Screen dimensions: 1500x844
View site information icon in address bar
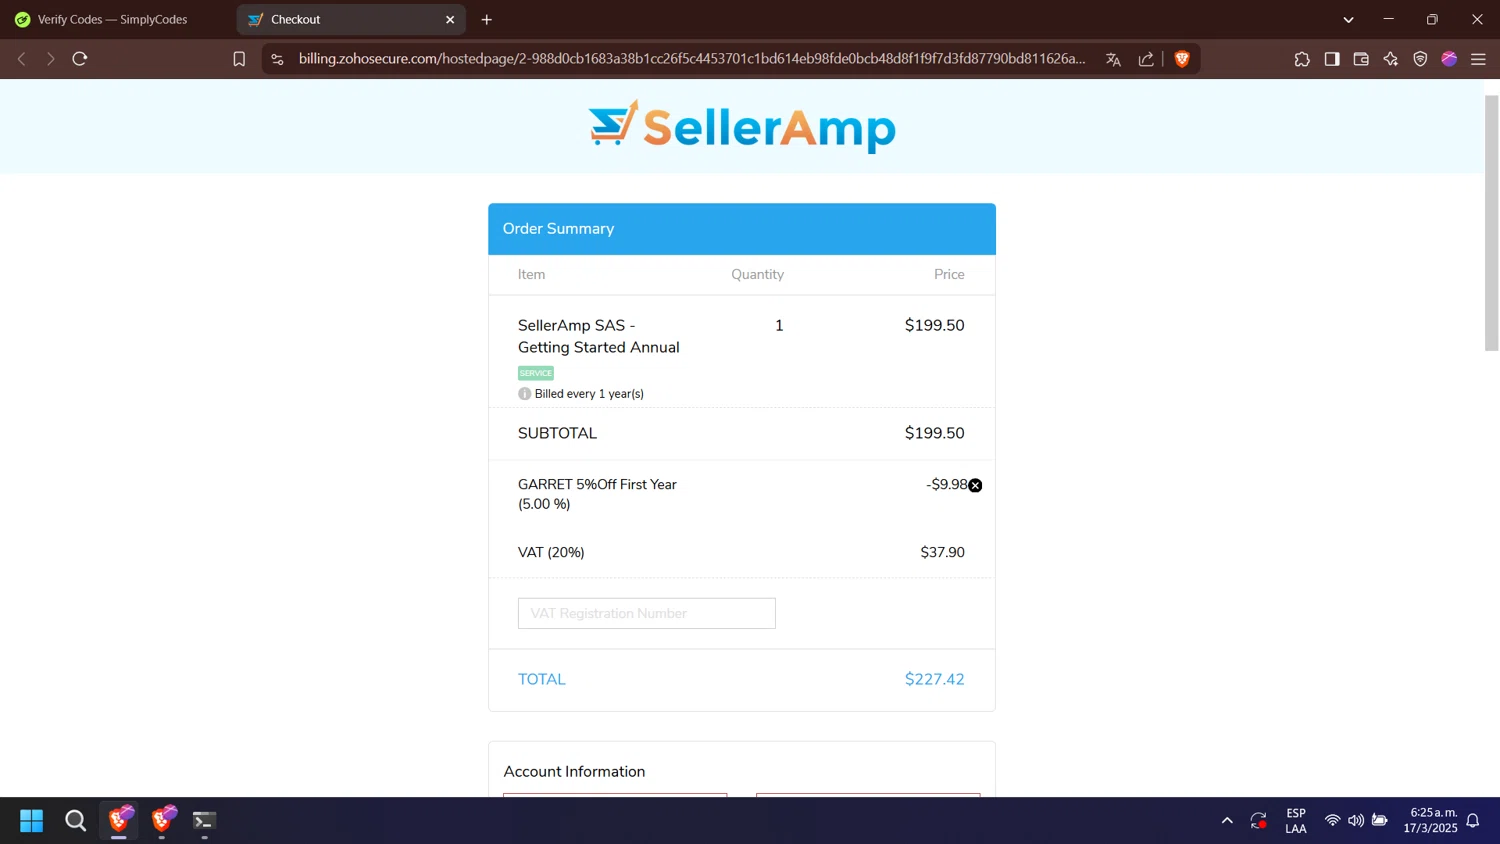click(278, 59)
